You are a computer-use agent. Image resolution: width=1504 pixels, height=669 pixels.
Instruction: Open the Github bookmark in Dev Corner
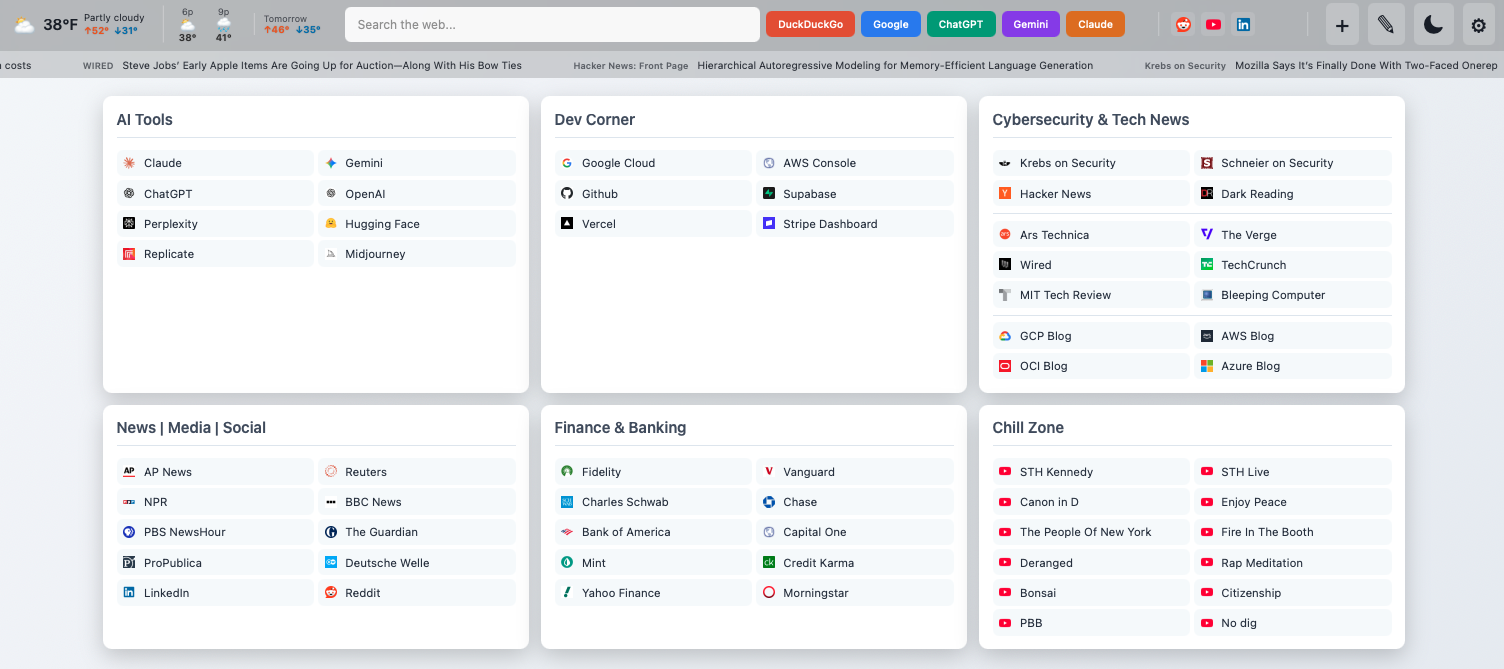[599, 194]
